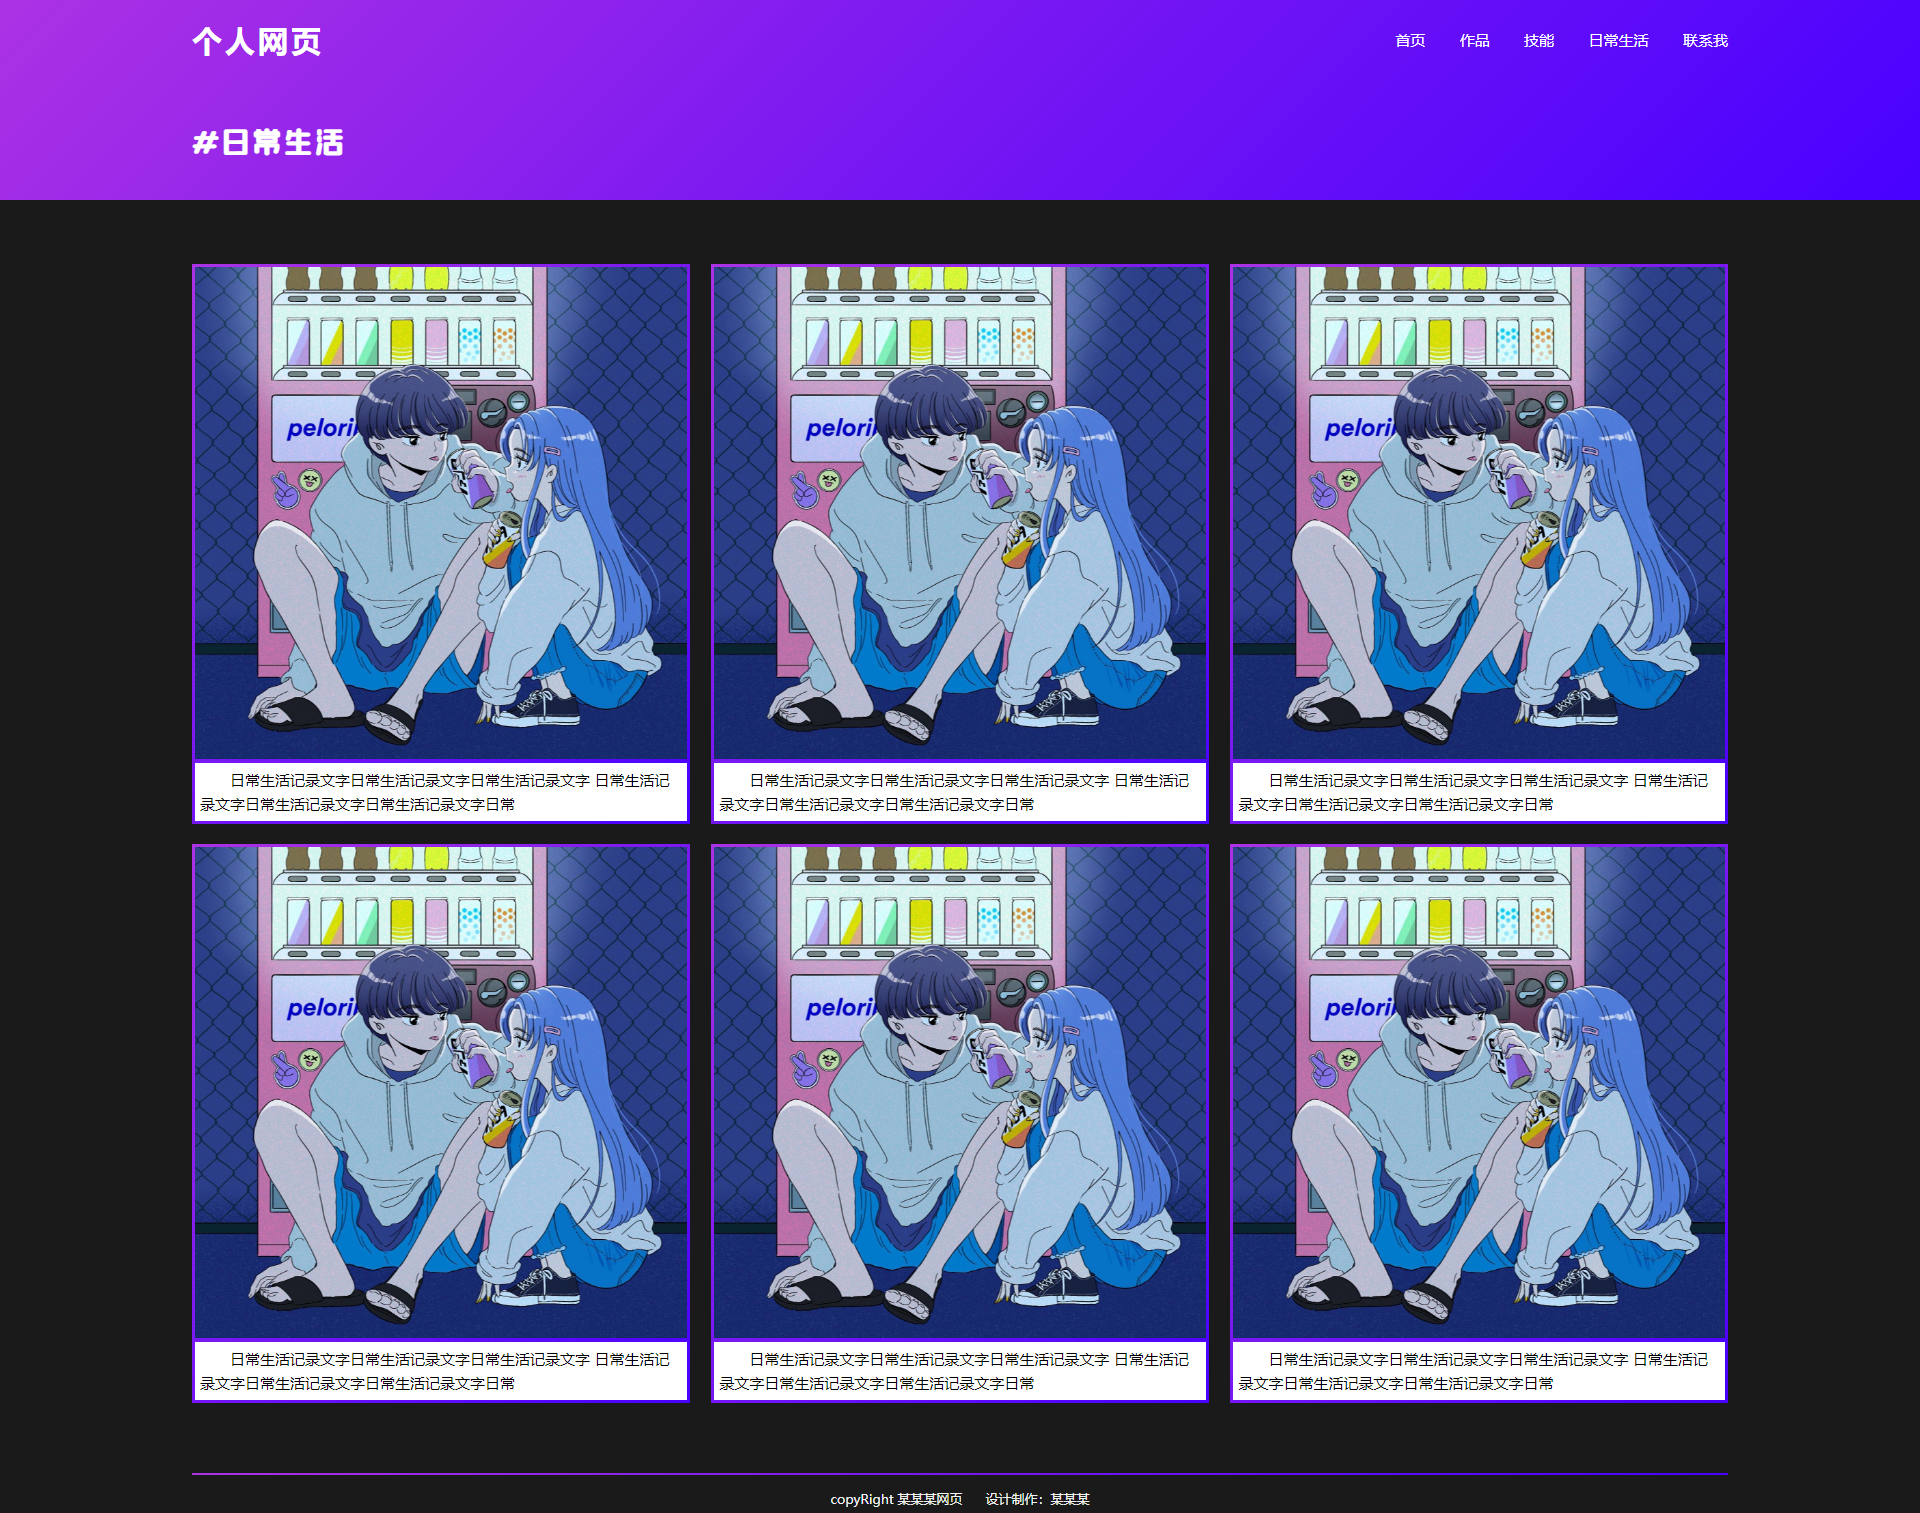1920x1513 pixels.
Task: Open the left image in the bottom row
Action: (x=441, y=1093)
